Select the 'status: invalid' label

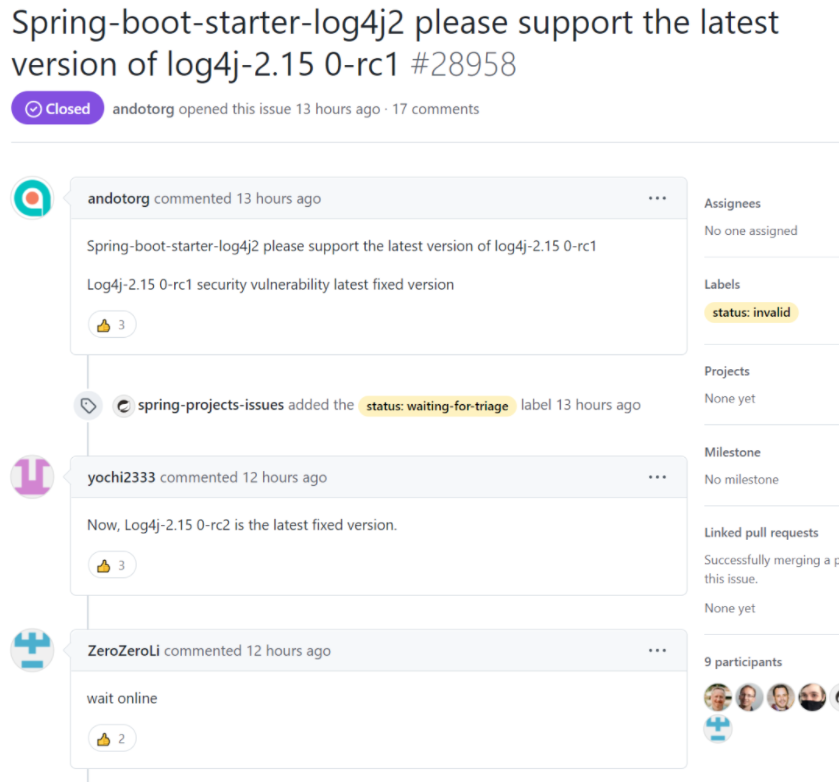click(751, 312)
